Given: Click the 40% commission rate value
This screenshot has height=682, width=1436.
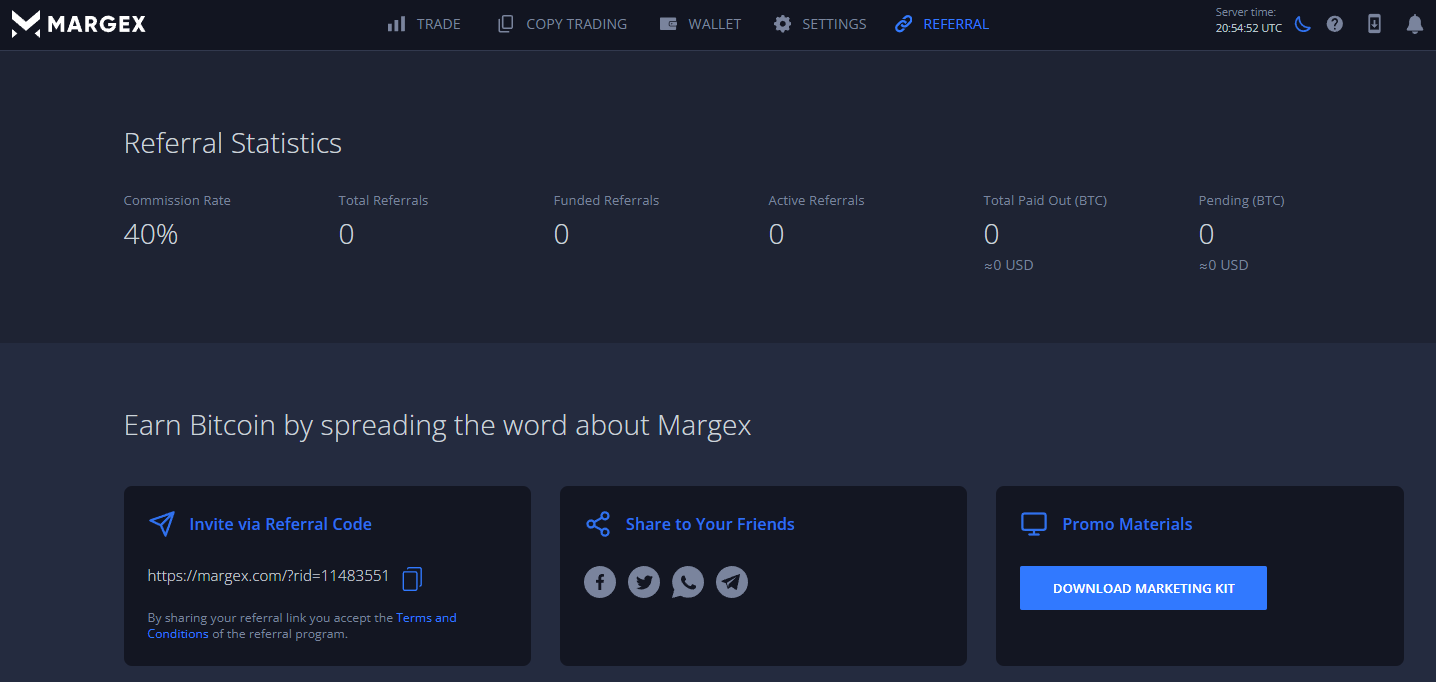Looking at the screenshot, I should click(151, 235).
